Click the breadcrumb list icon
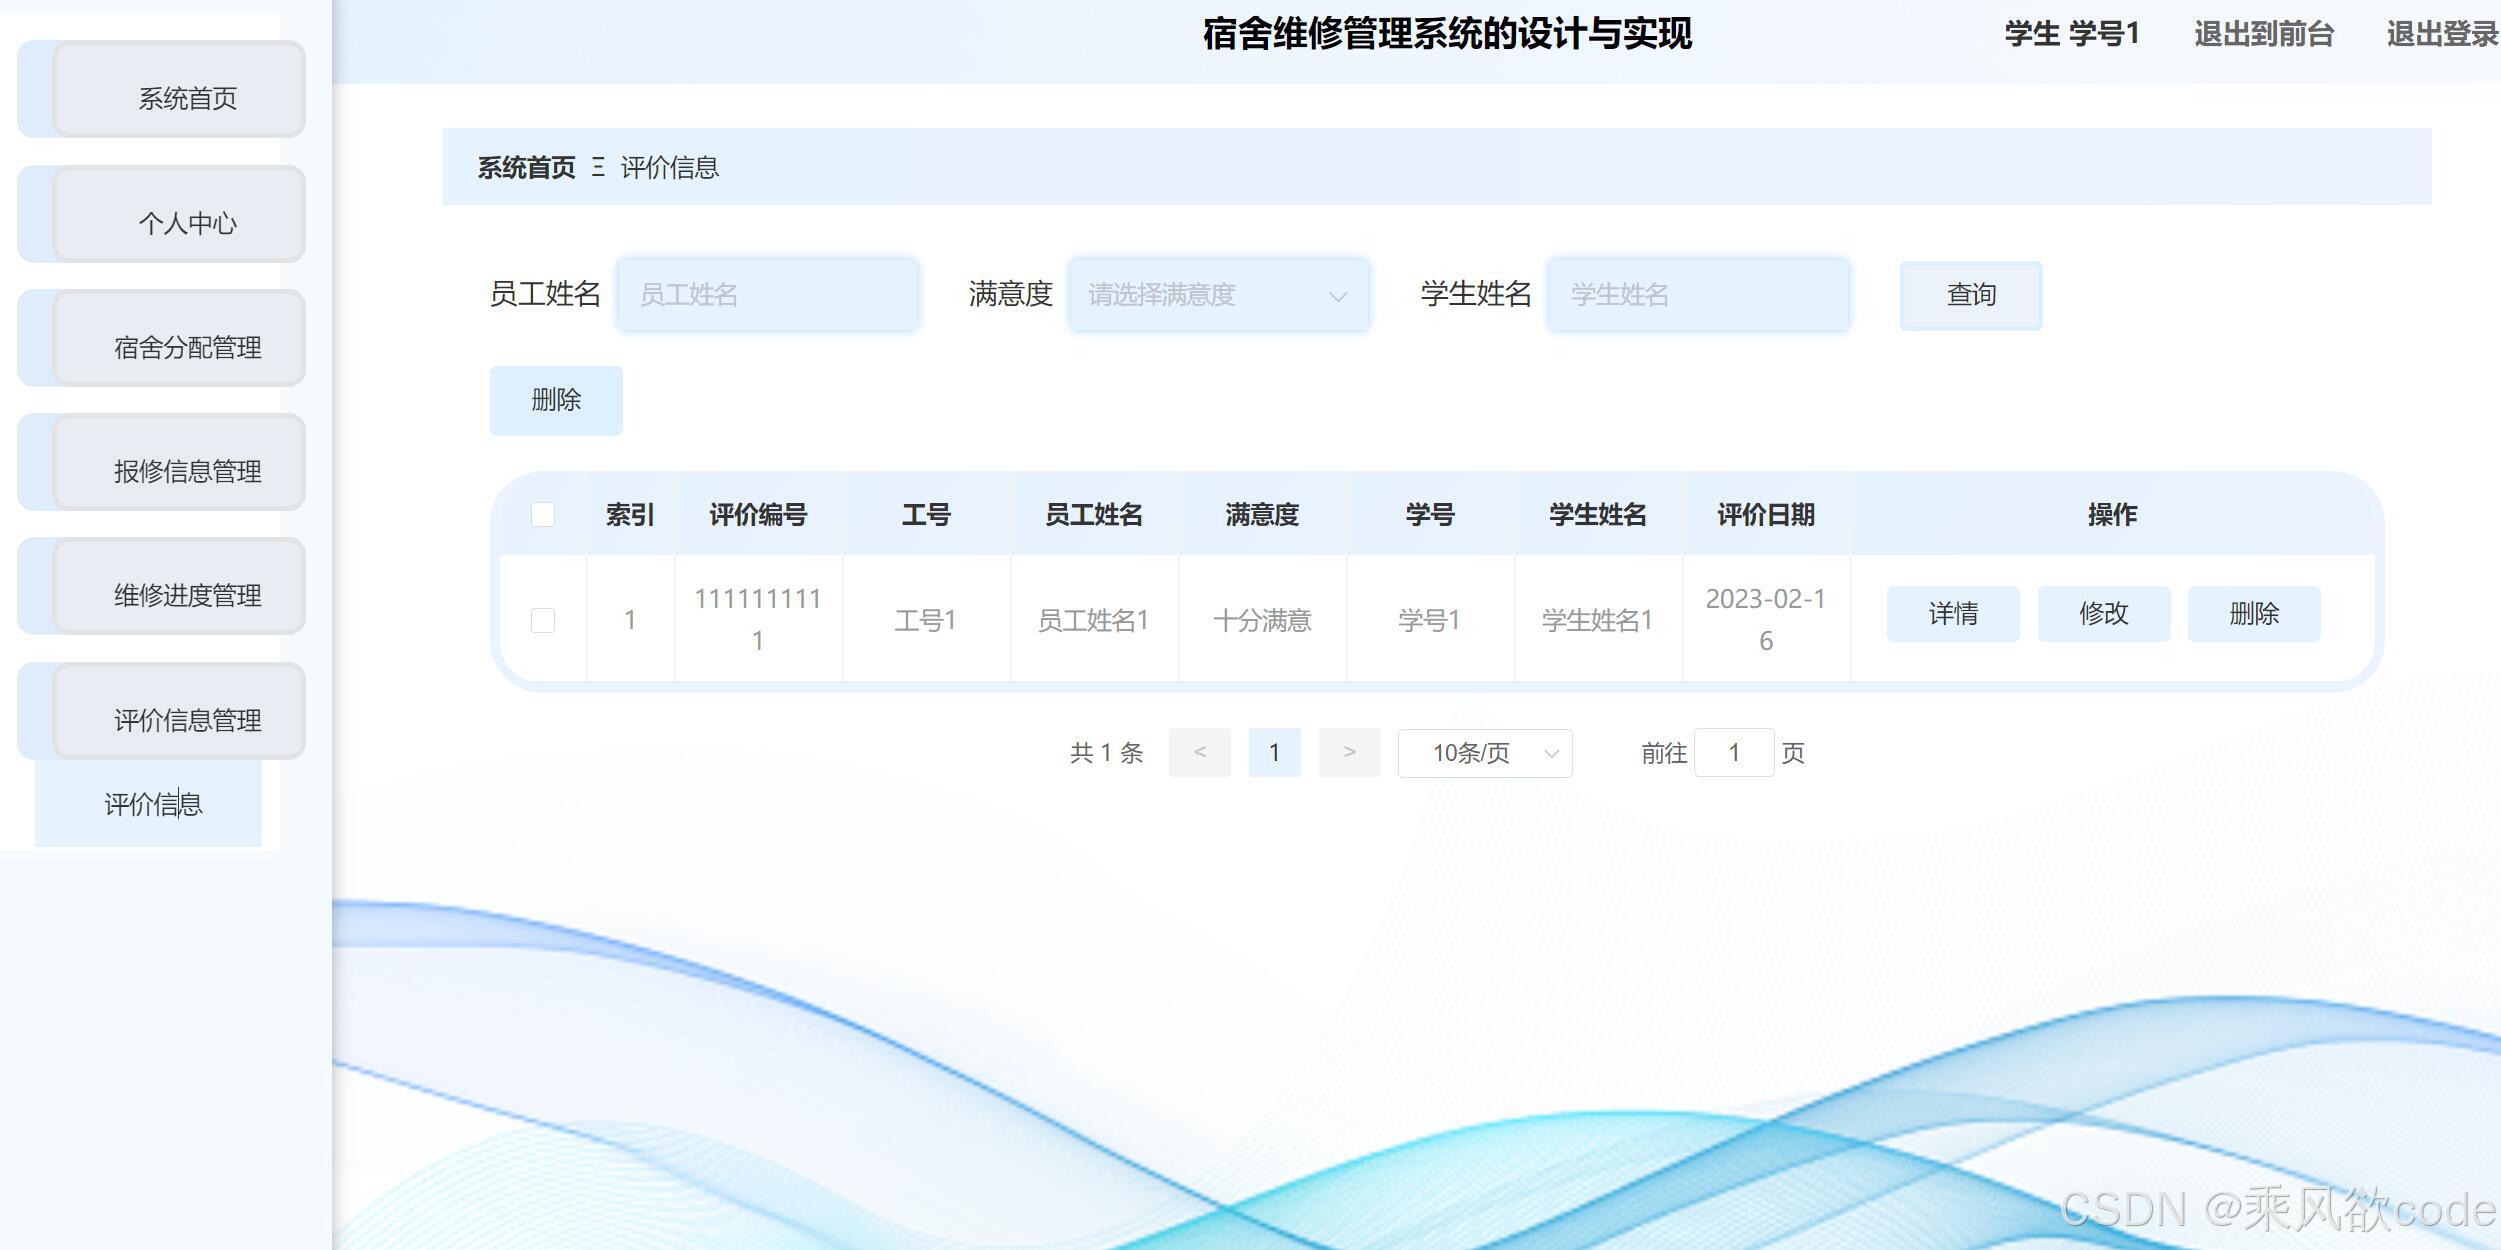2501x1250 pixels. pyautogui.click(x=600, y=167)
